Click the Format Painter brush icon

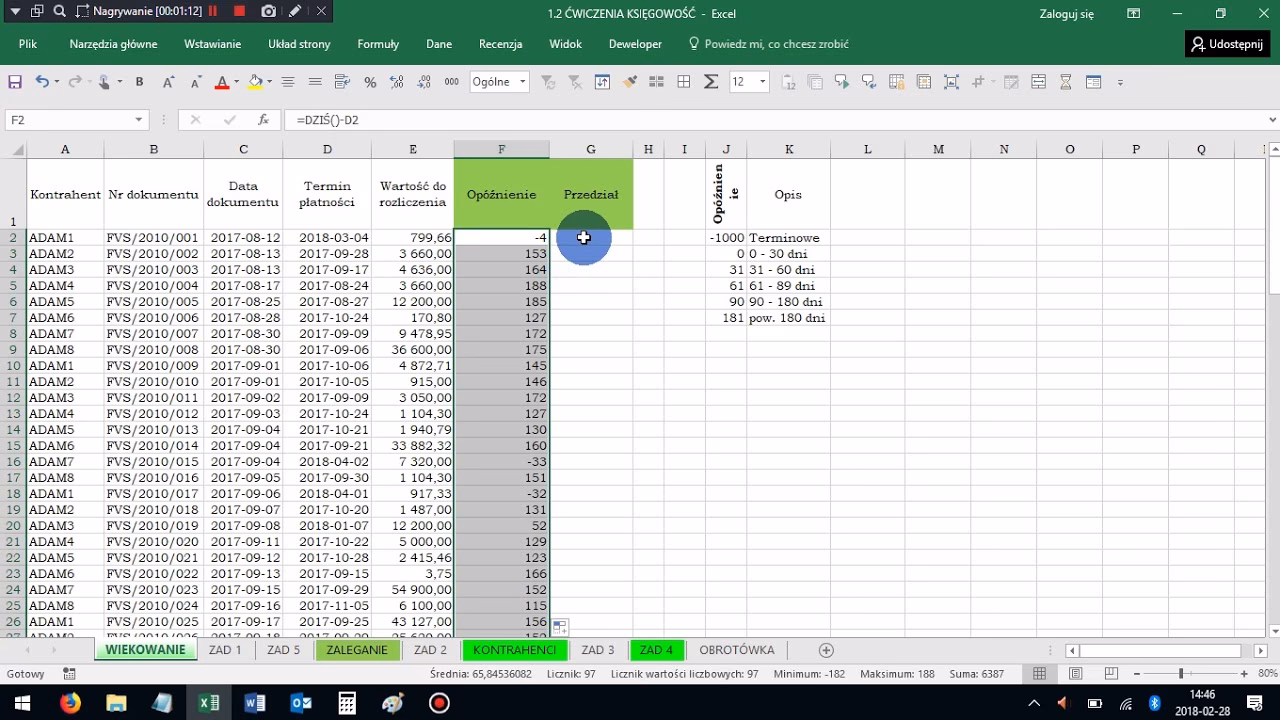(x=630, y=82)
